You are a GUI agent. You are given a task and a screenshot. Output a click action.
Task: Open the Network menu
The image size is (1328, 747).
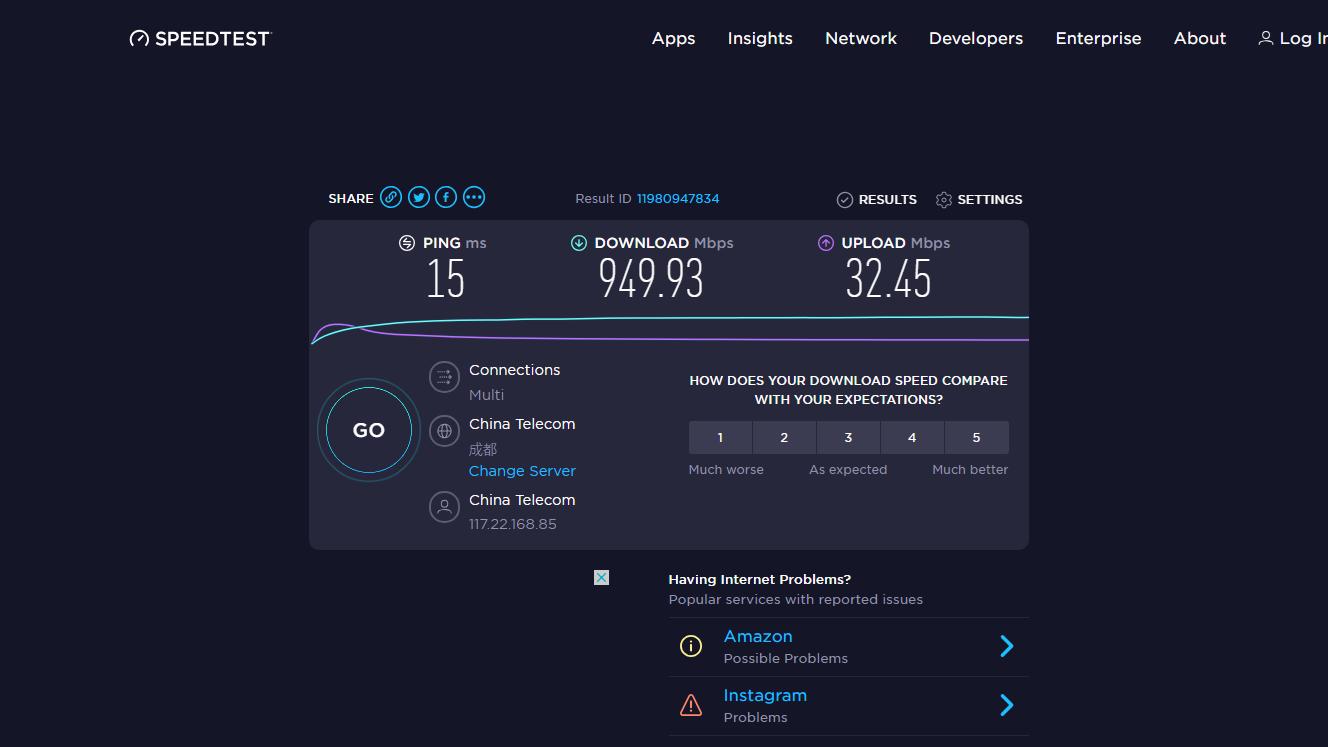coord(861,38)
